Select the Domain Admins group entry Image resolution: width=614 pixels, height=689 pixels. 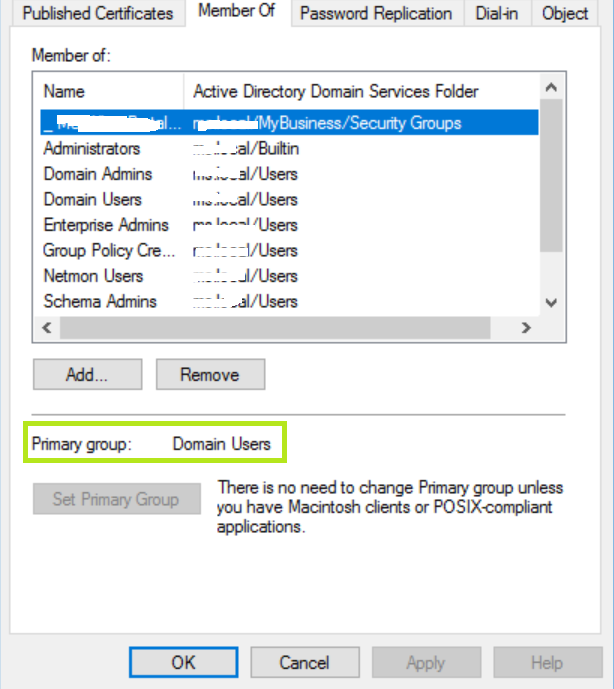tap(92, 174)
